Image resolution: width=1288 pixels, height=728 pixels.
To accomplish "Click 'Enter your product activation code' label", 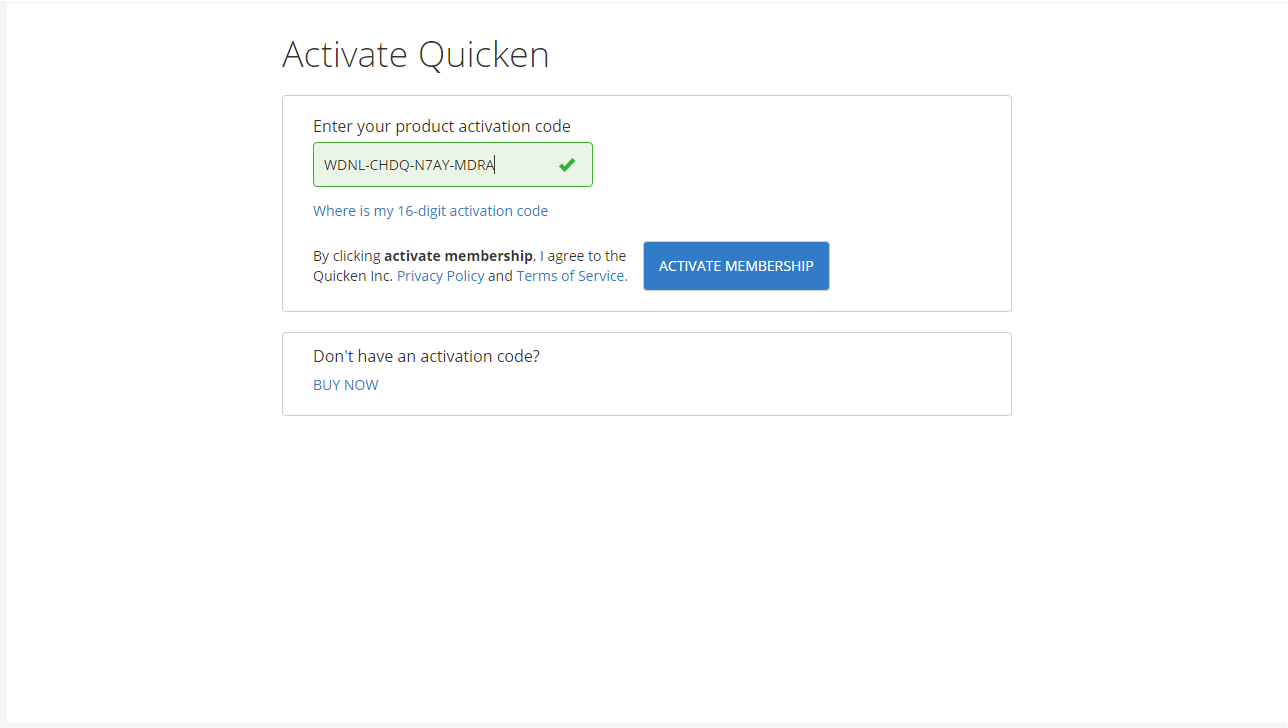I will point(442,126).
